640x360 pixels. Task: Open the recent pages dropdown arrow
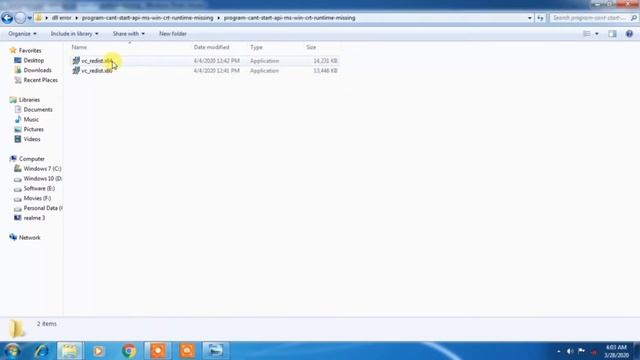(29, 18)
